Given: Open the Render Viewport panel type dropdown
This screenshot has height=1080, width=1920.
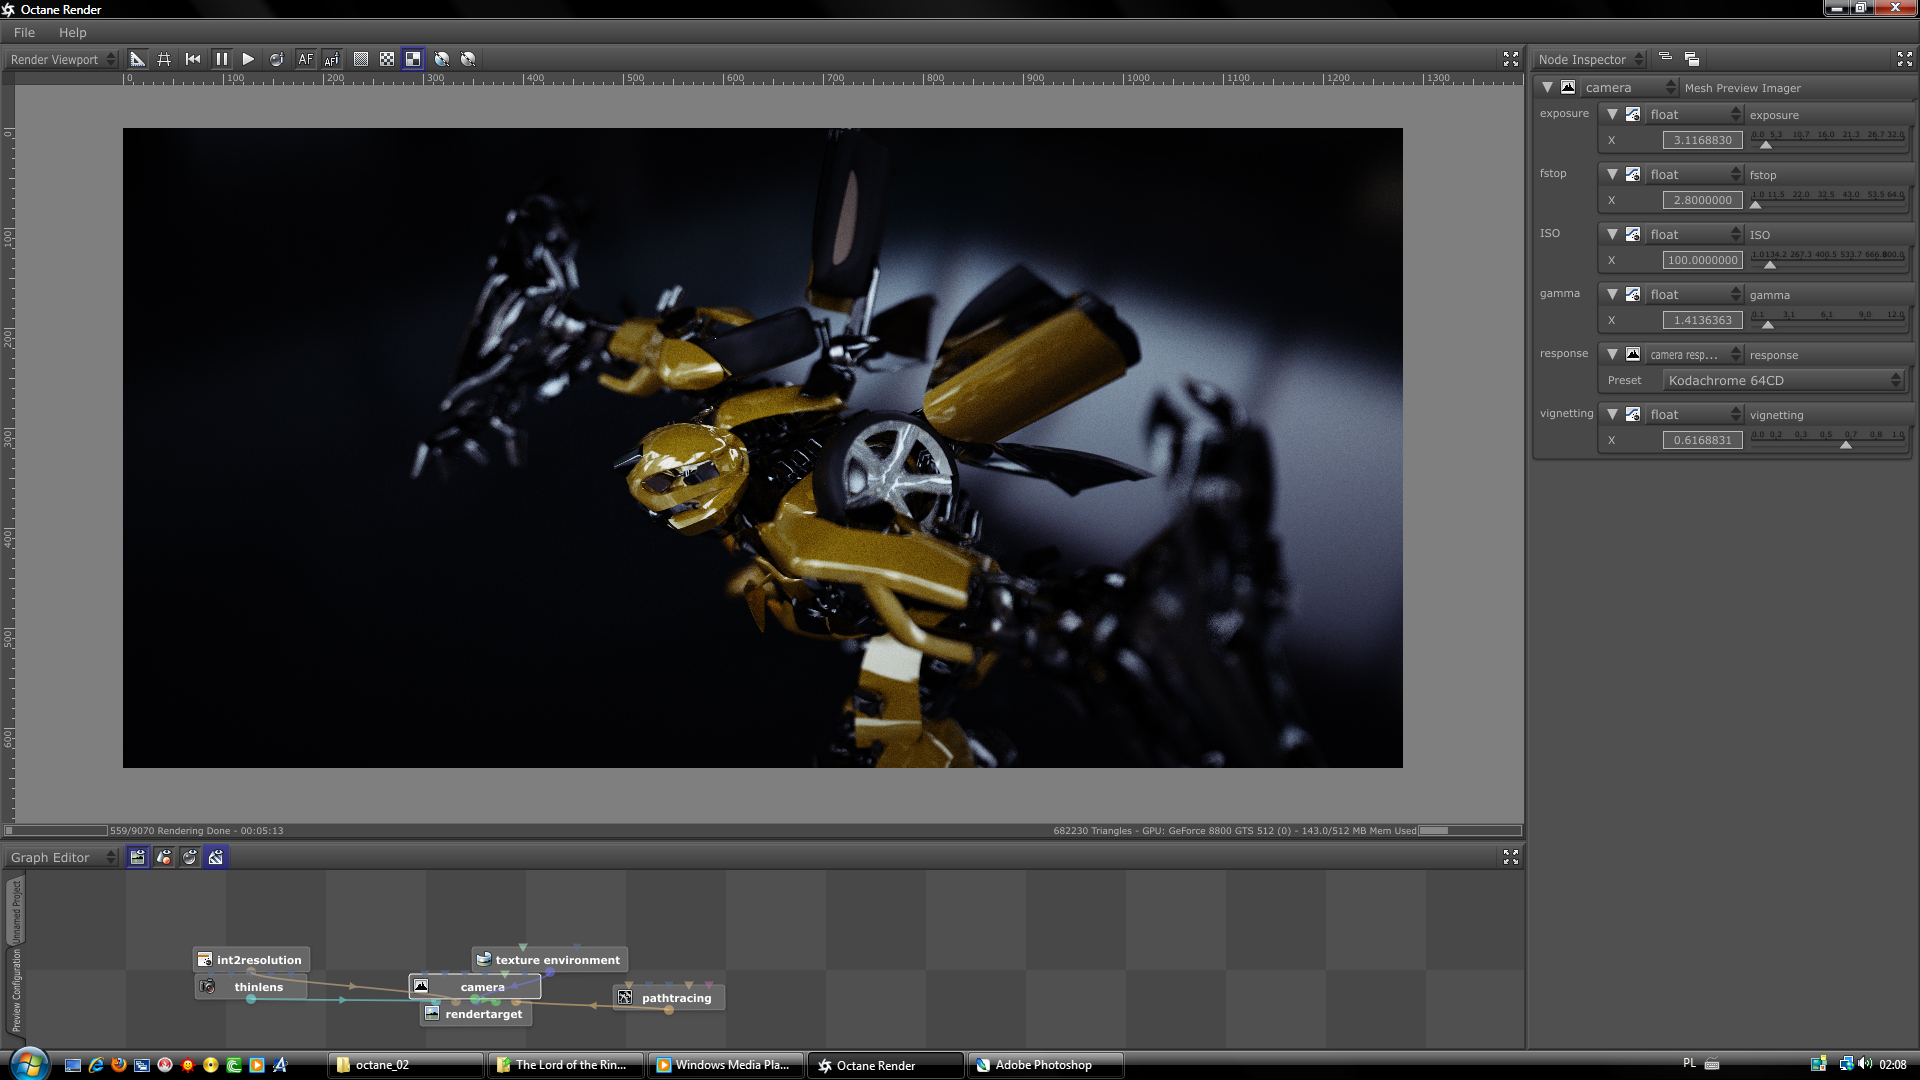Looking at the screenshot, I should pyautogui.click(x=62, y=59).
